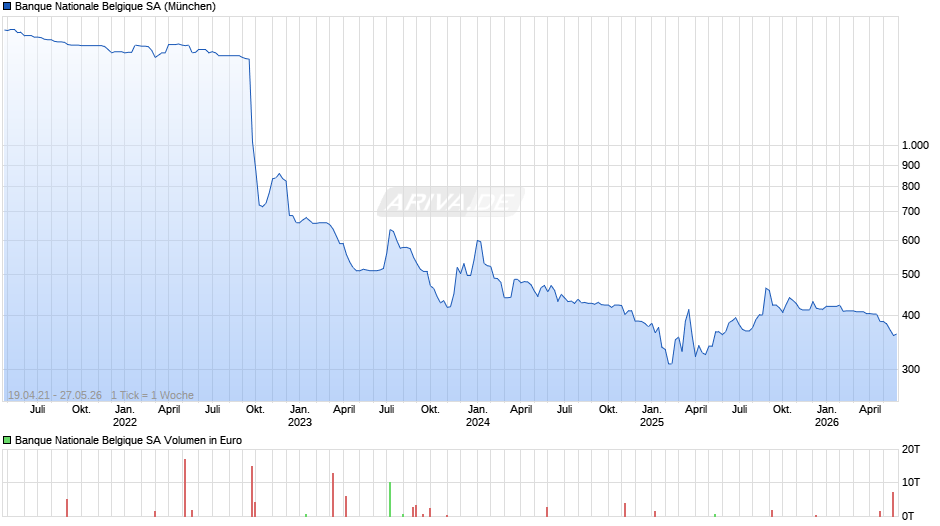Click the 400 price axis label
Image resolution: width=940 pixels, height=526 pixels.
coord(911,315)
